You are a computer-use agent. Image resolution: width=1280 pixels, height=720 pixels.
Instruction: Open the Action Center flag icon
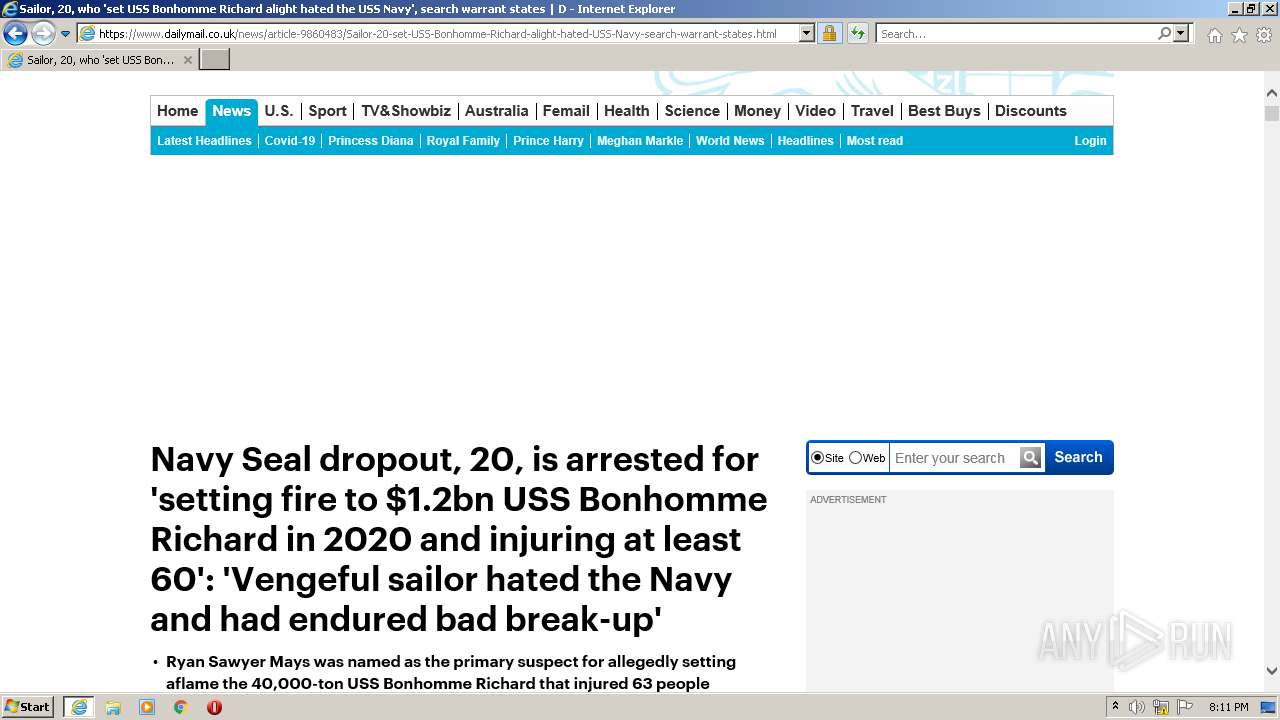(x=1185, y=707)
